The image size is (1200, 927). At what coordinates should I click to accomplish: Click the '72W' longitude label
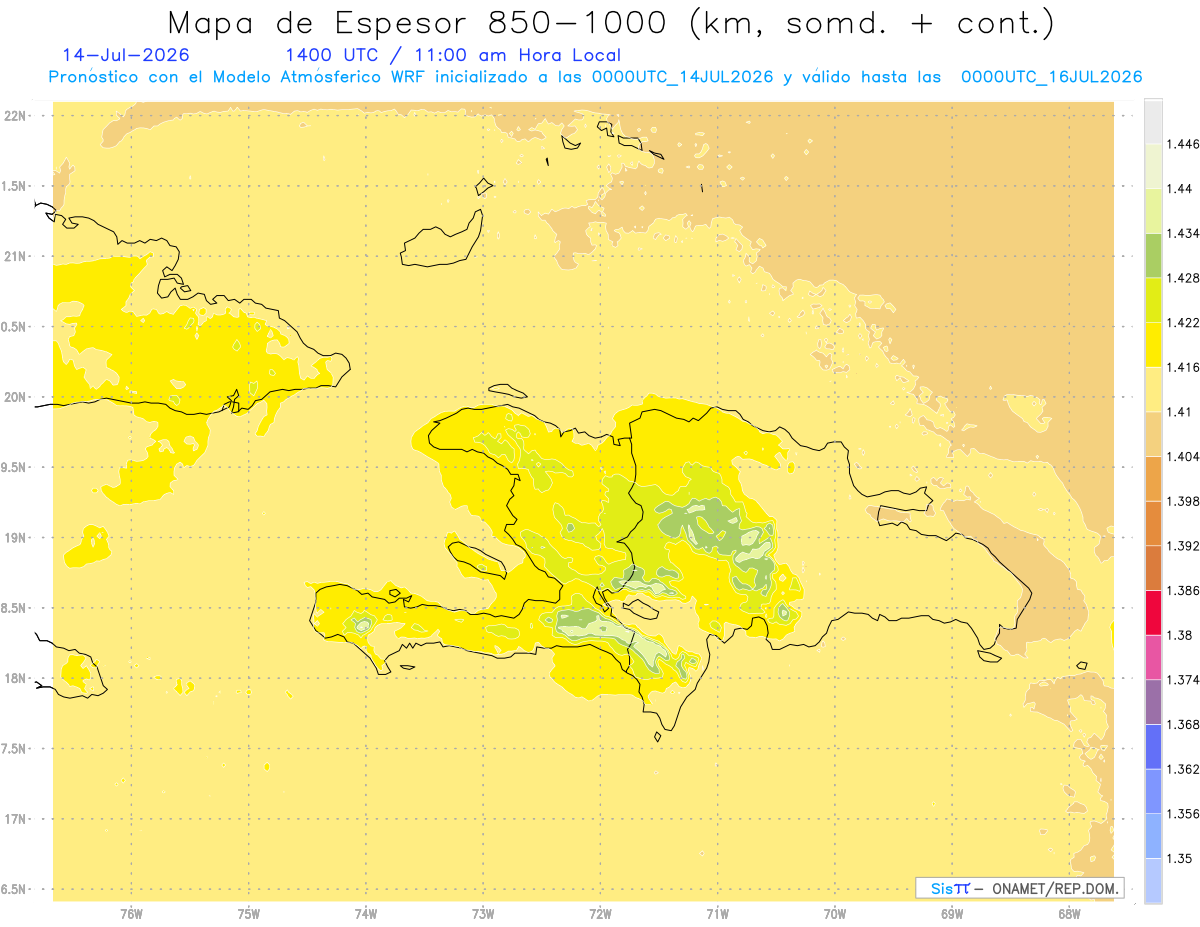pos(600,914)
